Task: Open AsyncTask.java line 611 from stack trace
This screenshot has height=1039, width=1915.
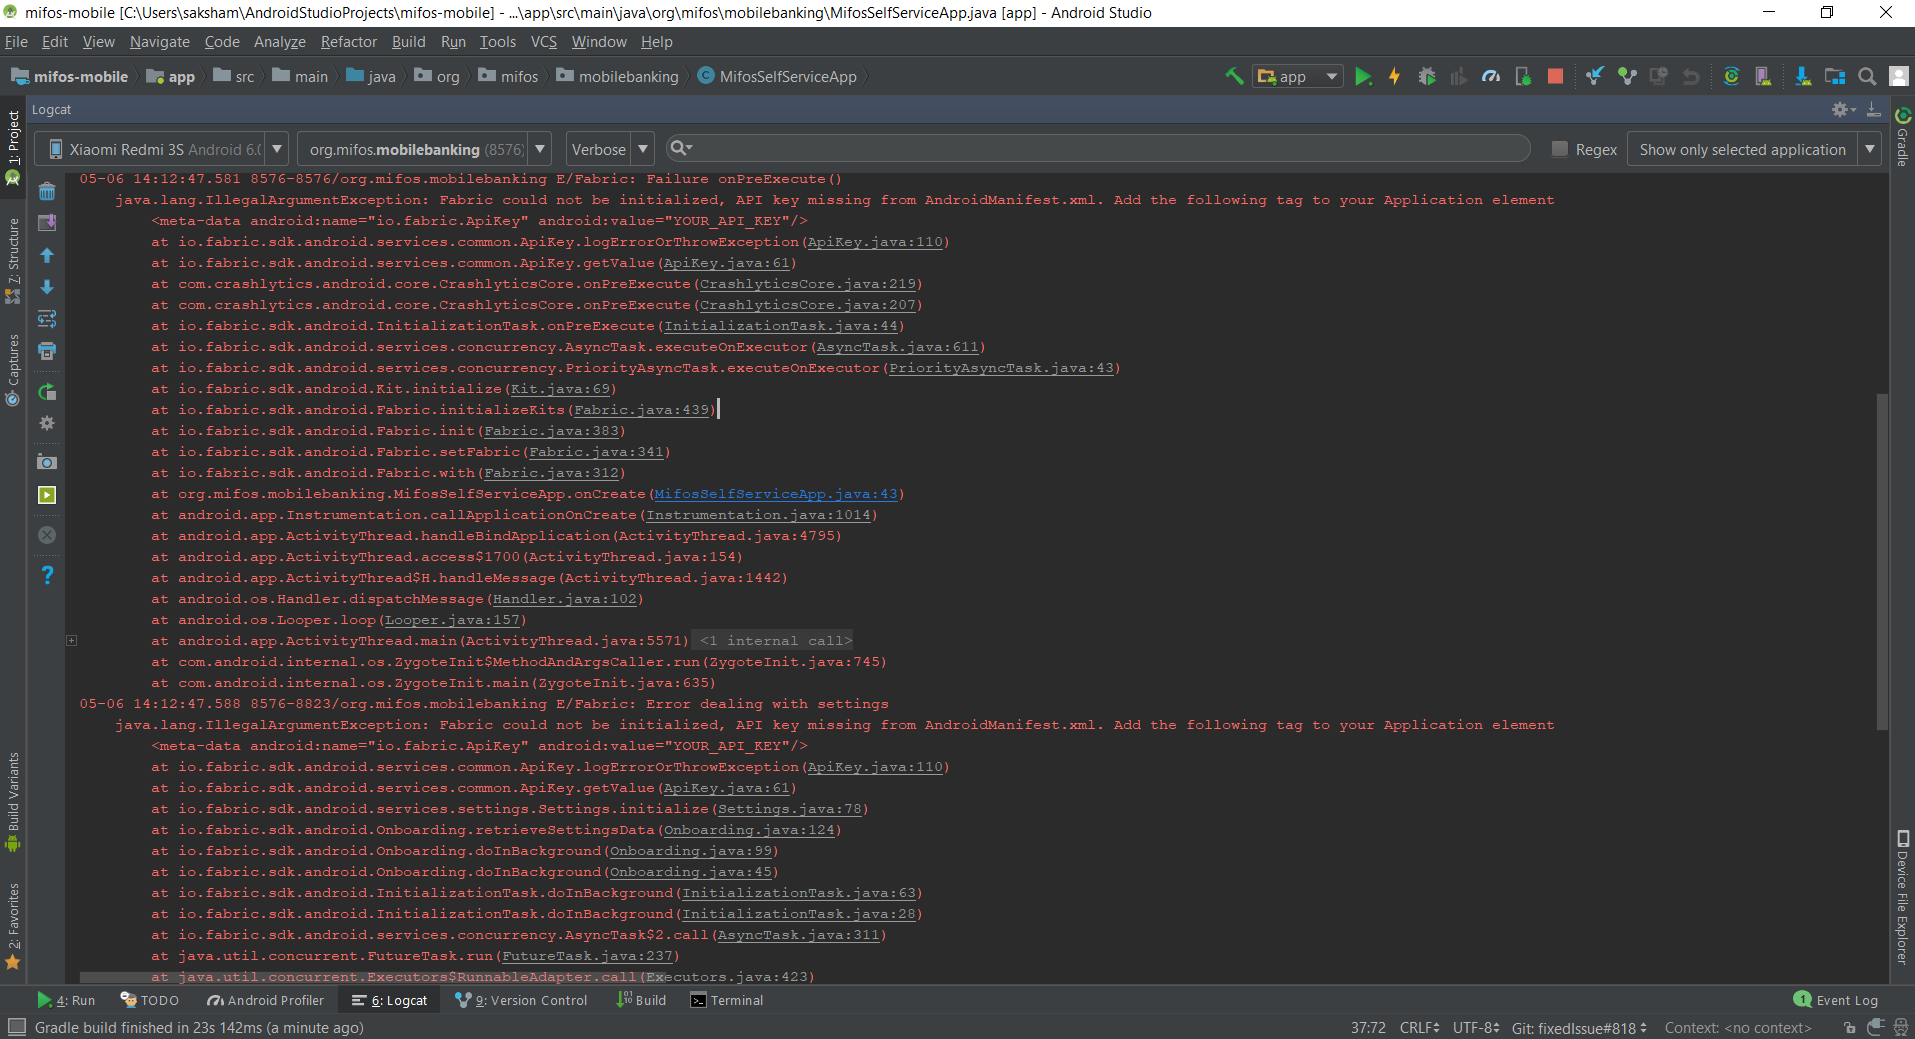Action: pyautogui.click(x=898, y=346)
